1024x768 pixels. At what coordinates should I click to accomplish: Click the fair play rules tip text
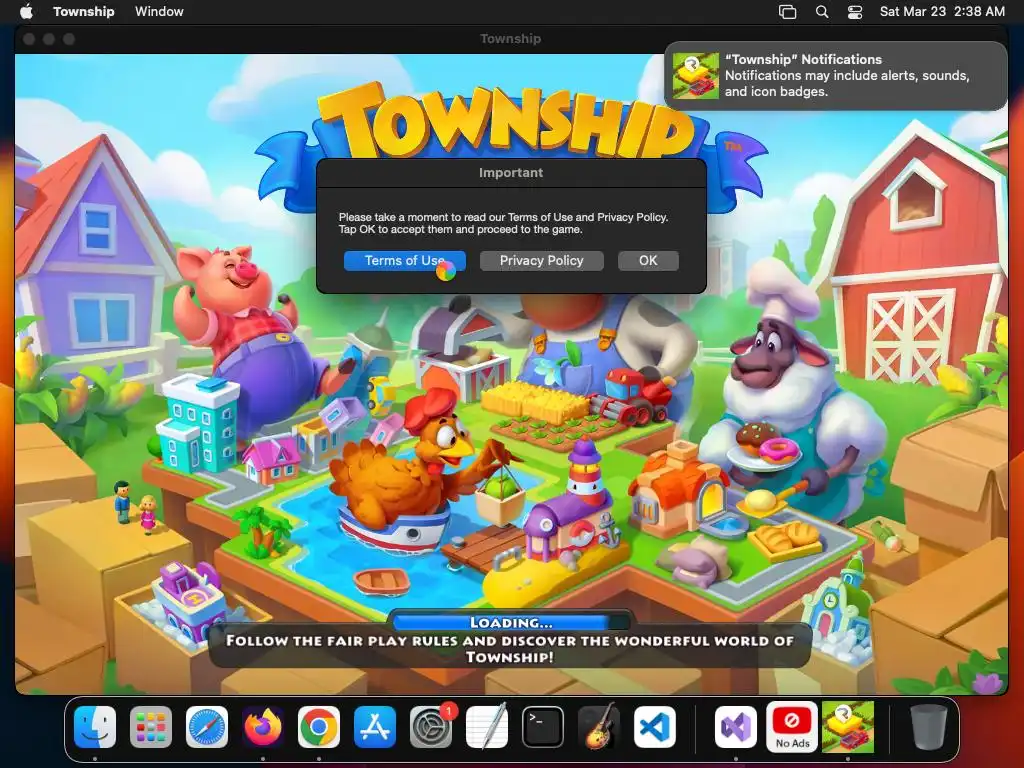510,648
